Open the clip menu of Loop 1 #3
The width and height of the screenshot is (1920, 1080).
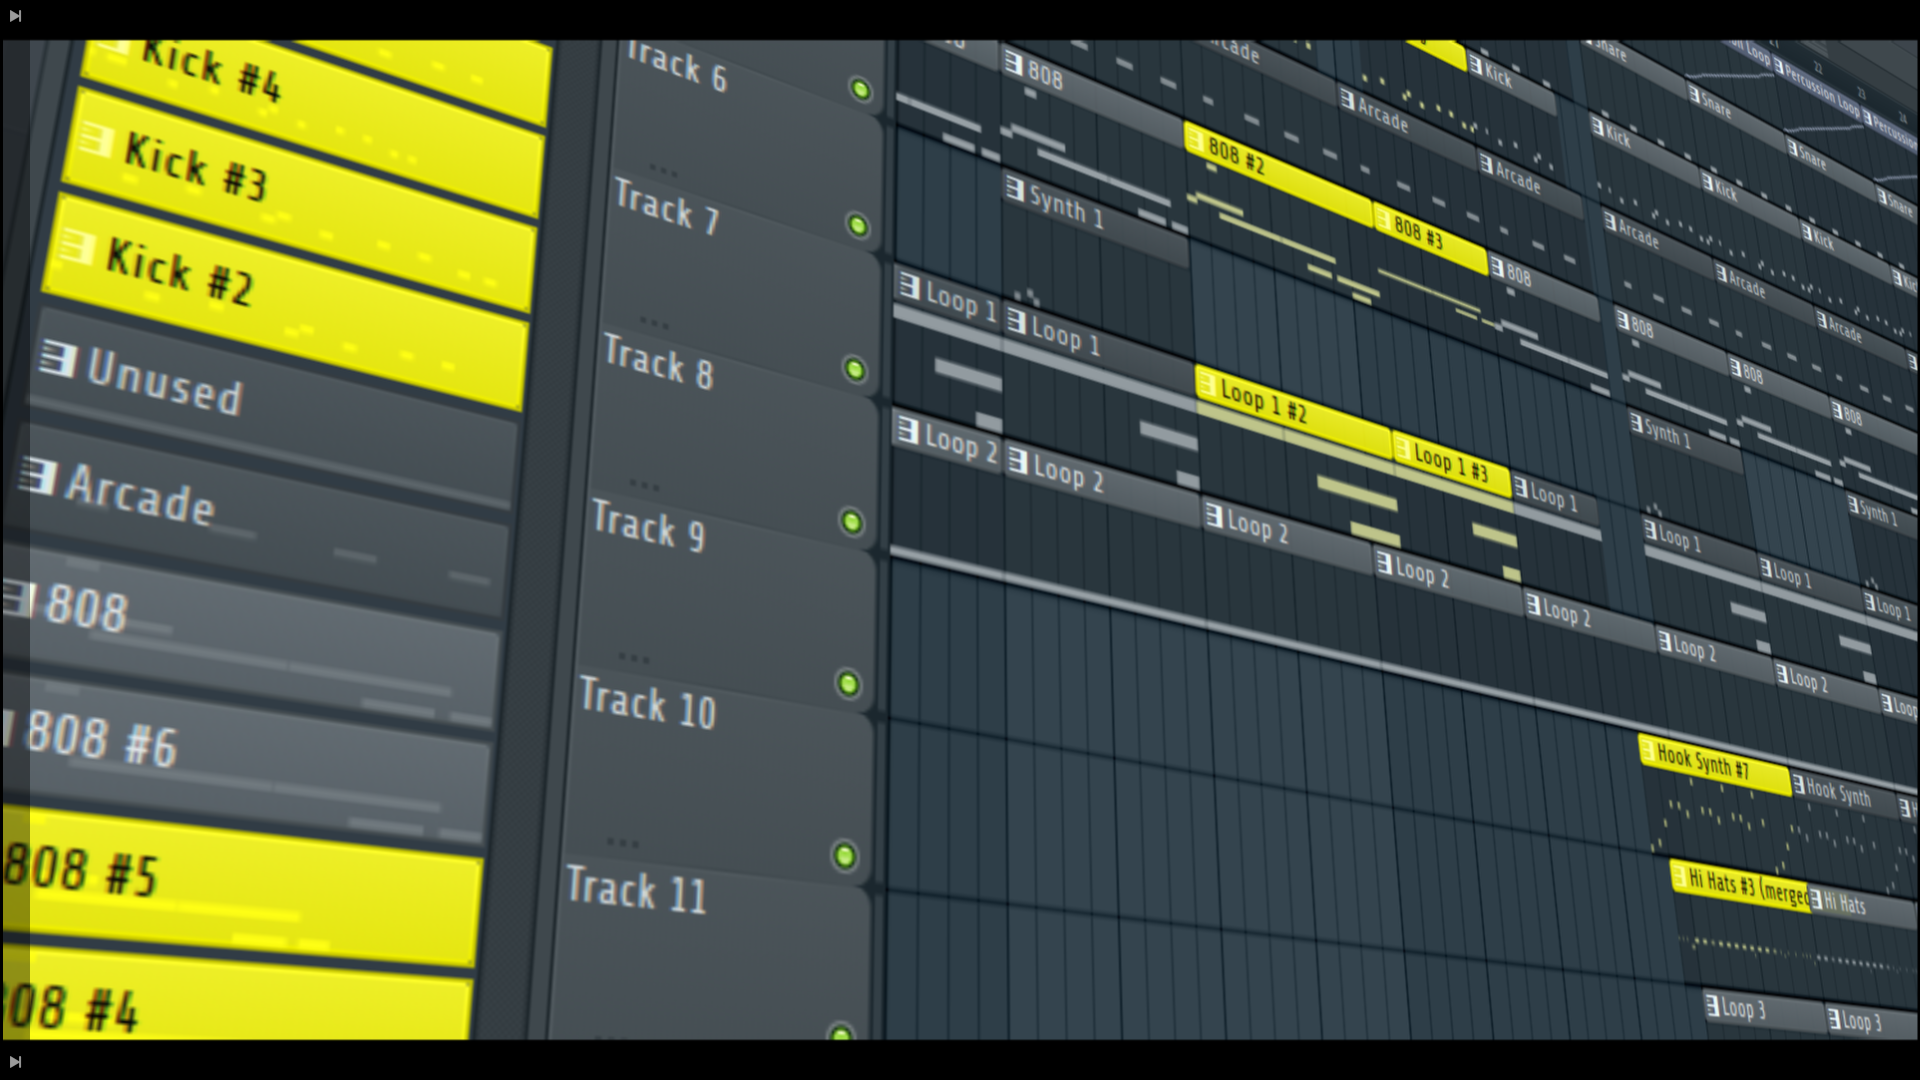click(x=1402, y=448)
